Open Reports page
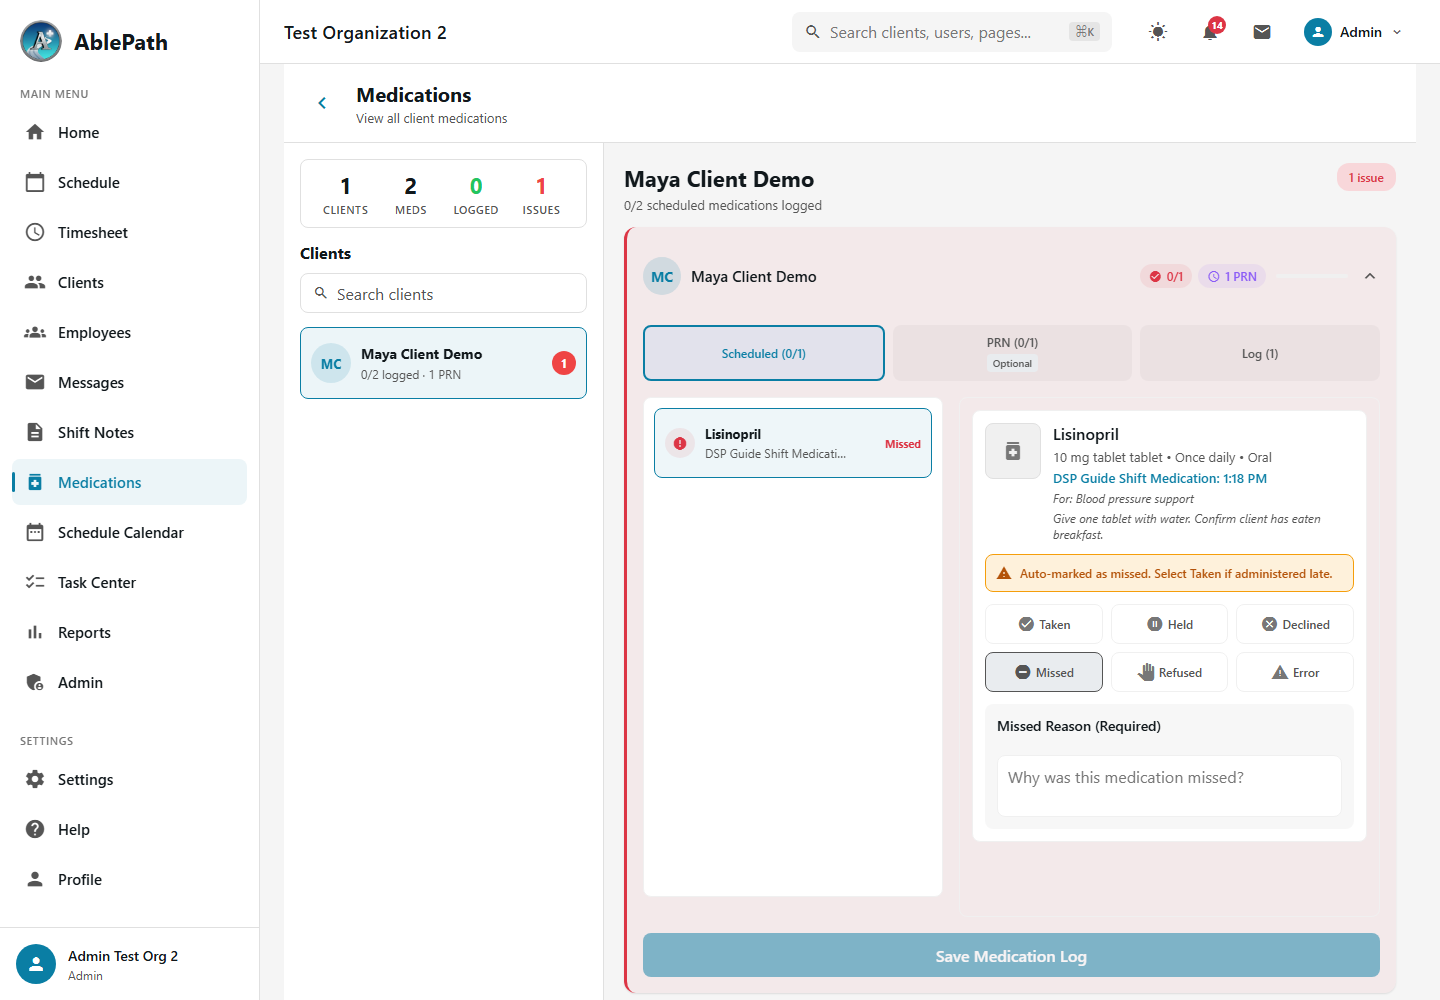Image resolution: width=1440 pixels, height=1000 pixels. [x=129, y=632]
